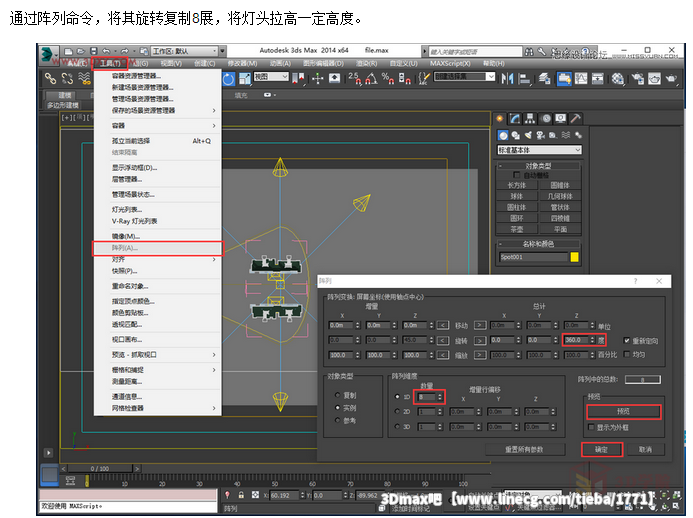Select the 参考 (Reference) object type radio
This screenshot has width=693, height=518.
(338, 420)
